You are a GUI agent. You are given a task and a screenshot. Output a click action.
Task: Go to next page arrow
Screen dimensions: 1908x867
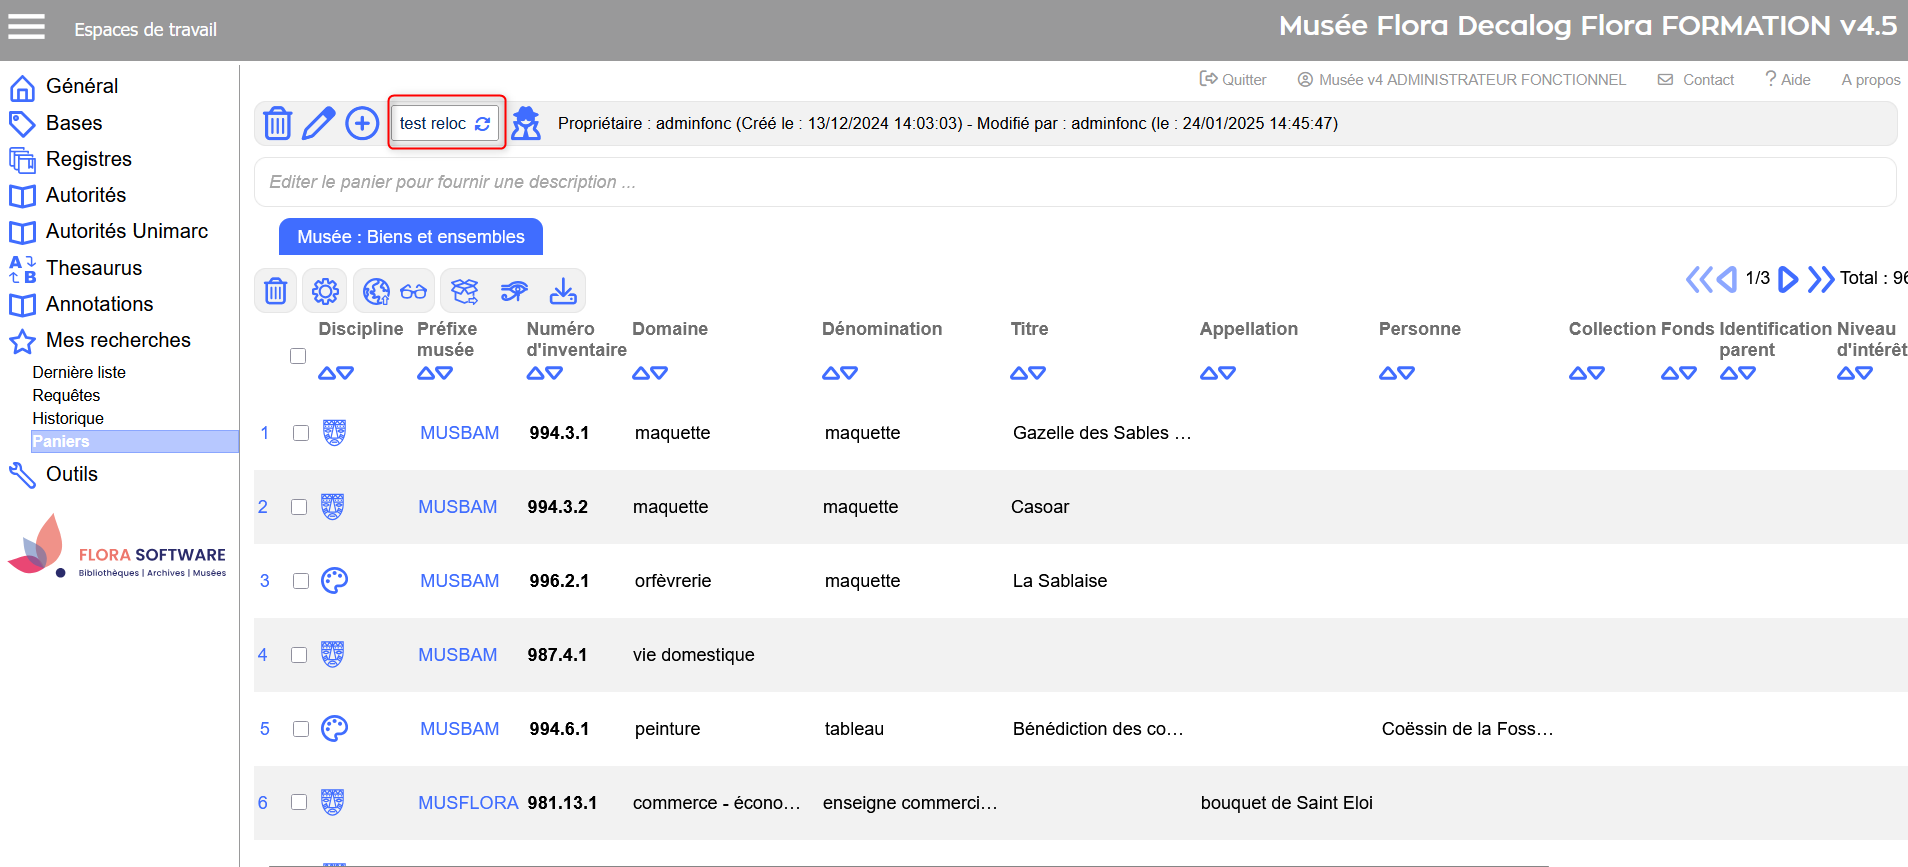click(x=1788, y=279)
